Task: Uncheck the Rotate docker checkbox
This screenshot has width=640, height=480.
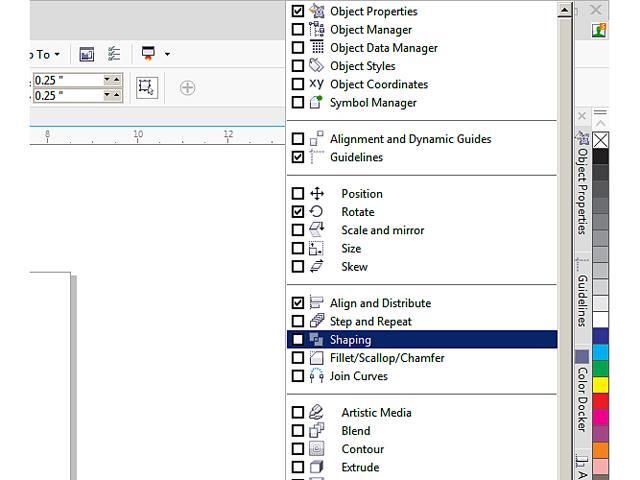Action: (x=297, y=212)
